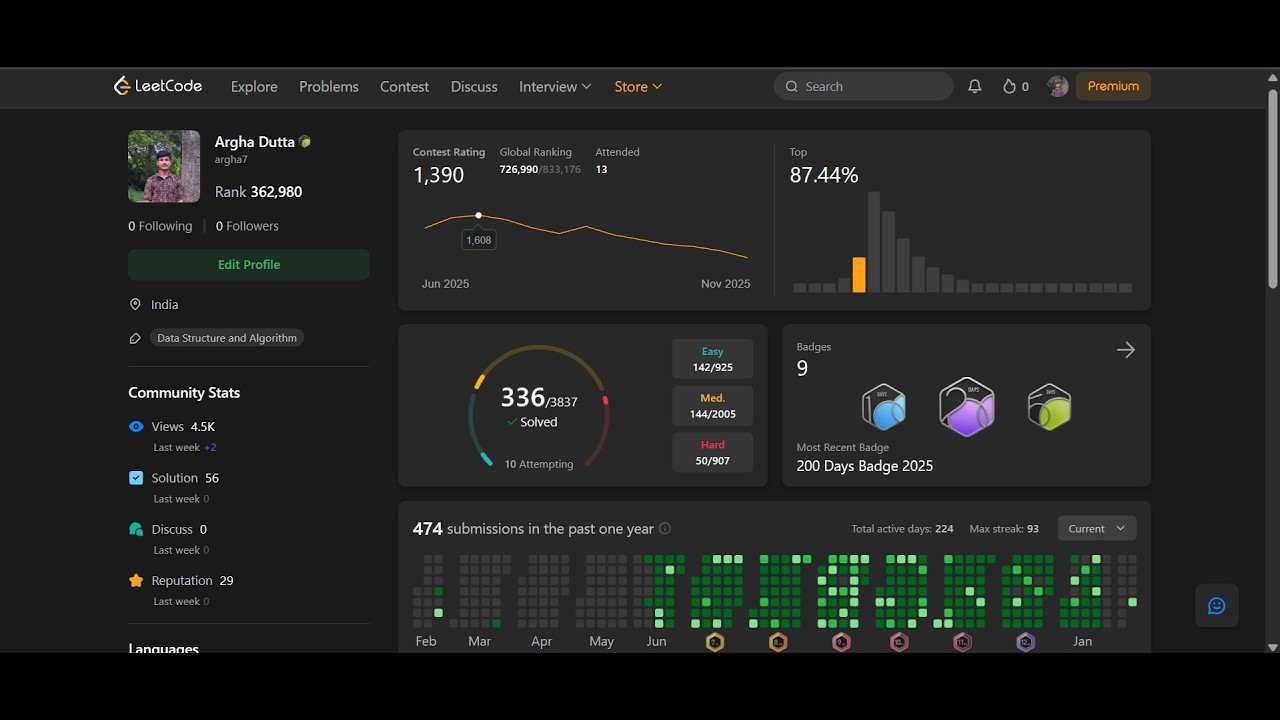The width and height of the screenshot is (1280, 720).
Task: Show Med. problems solved 144/2005
Action: pos(713,406)
